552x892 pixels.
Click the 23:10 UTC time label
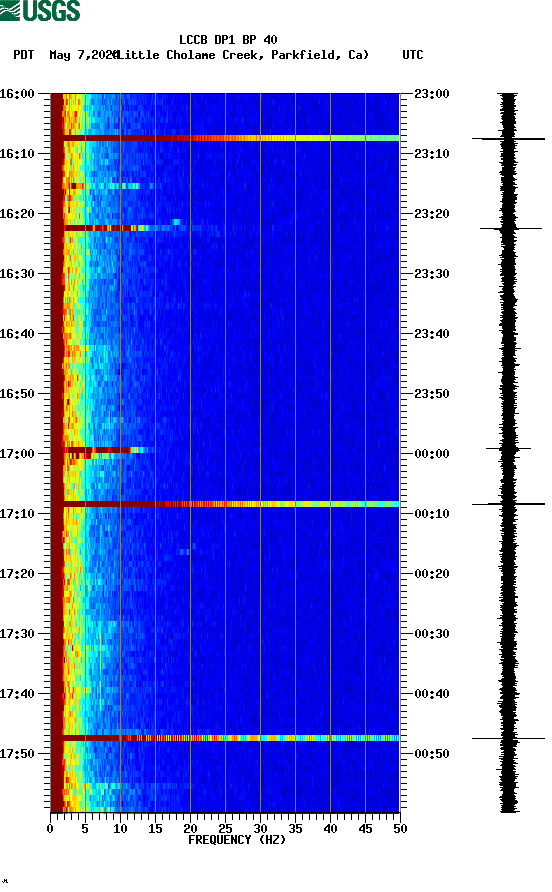point(432,154)
